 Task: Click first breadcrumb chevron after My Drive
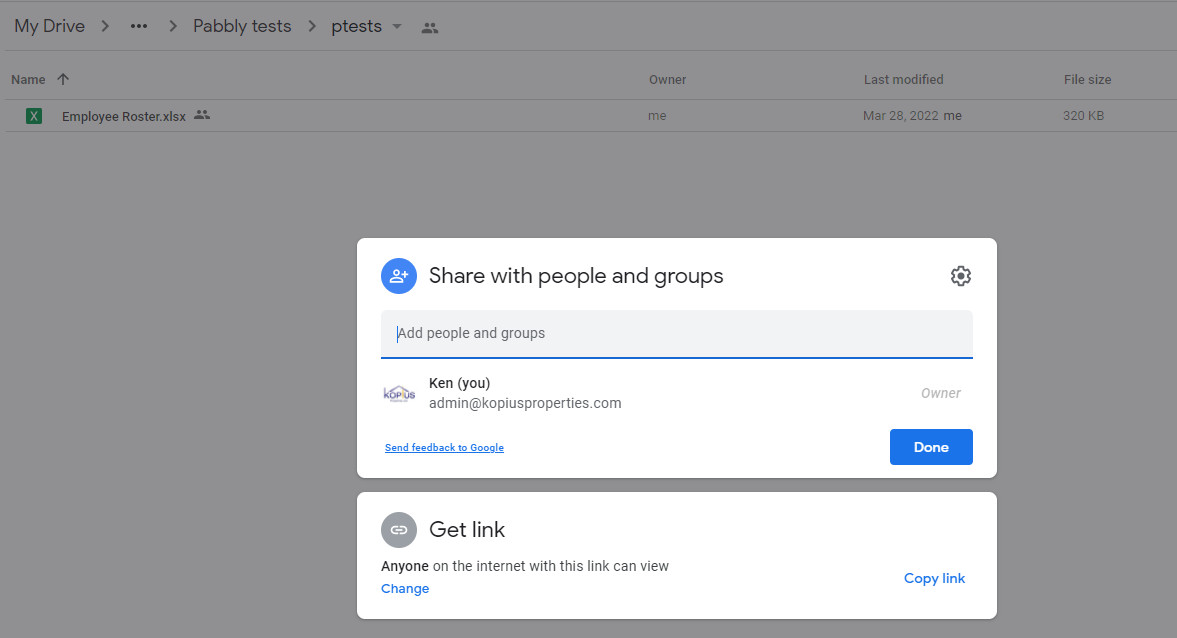[x=105, y=26]
